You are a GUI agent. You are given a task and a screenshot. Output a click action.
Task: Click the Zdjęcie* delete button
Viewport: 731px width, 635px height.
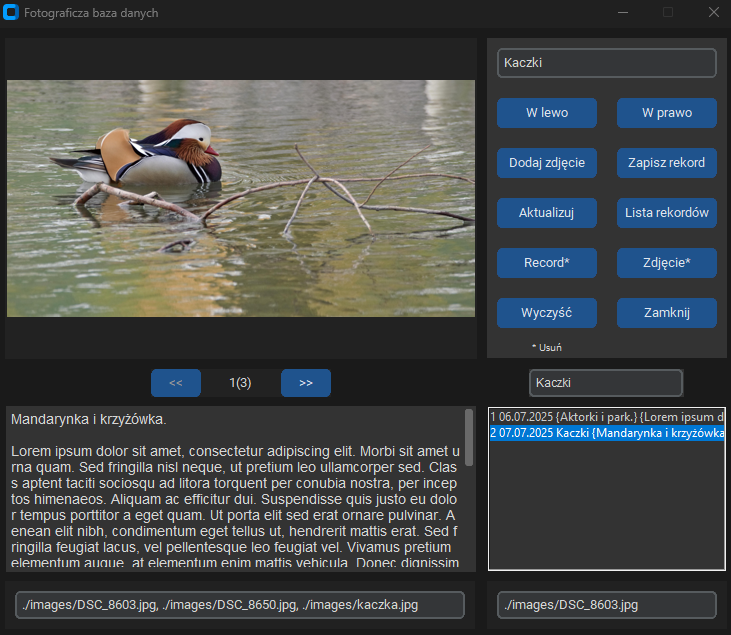(x=667, y=263)
